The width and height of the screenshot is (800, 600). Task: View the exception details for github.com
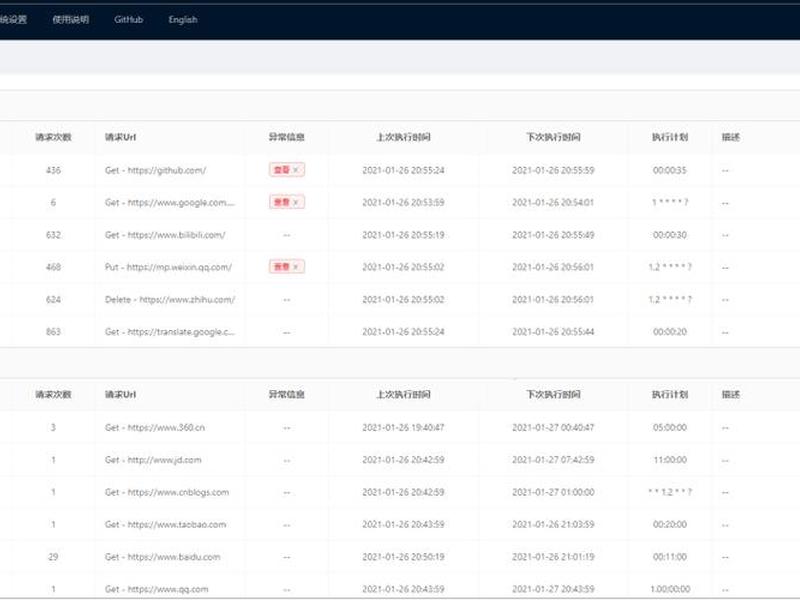282,170
